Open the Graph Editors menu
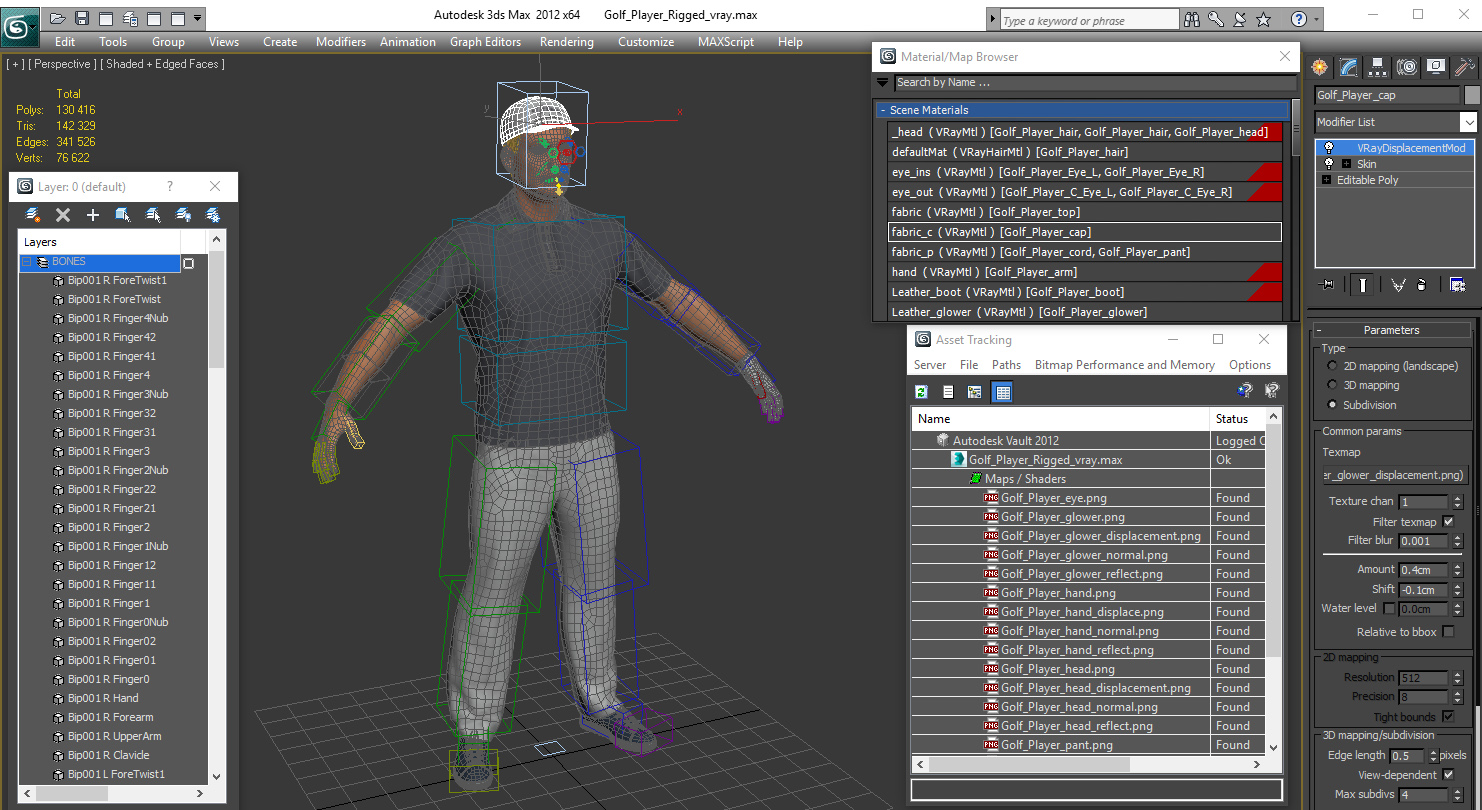The image size is (1482, 810). pyautogui.click(x=485, y=42)
